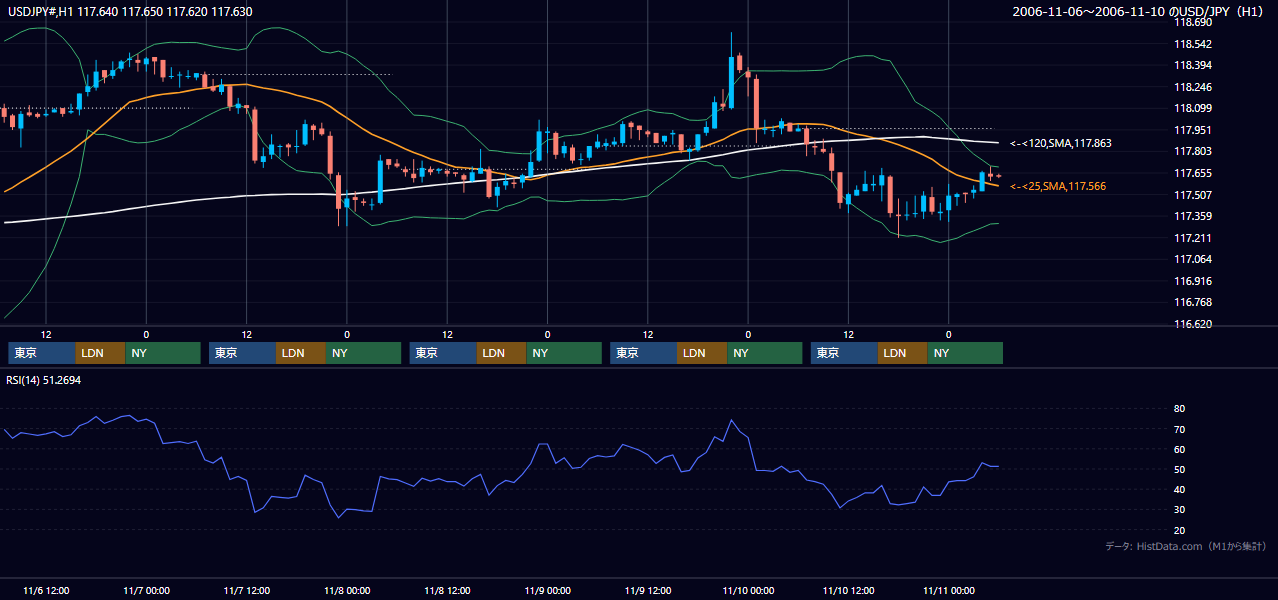Viewport: 1278px width, 600px height.
Task: Click the 東京 session block for 11/6
Action: click(x=42, y=353)
